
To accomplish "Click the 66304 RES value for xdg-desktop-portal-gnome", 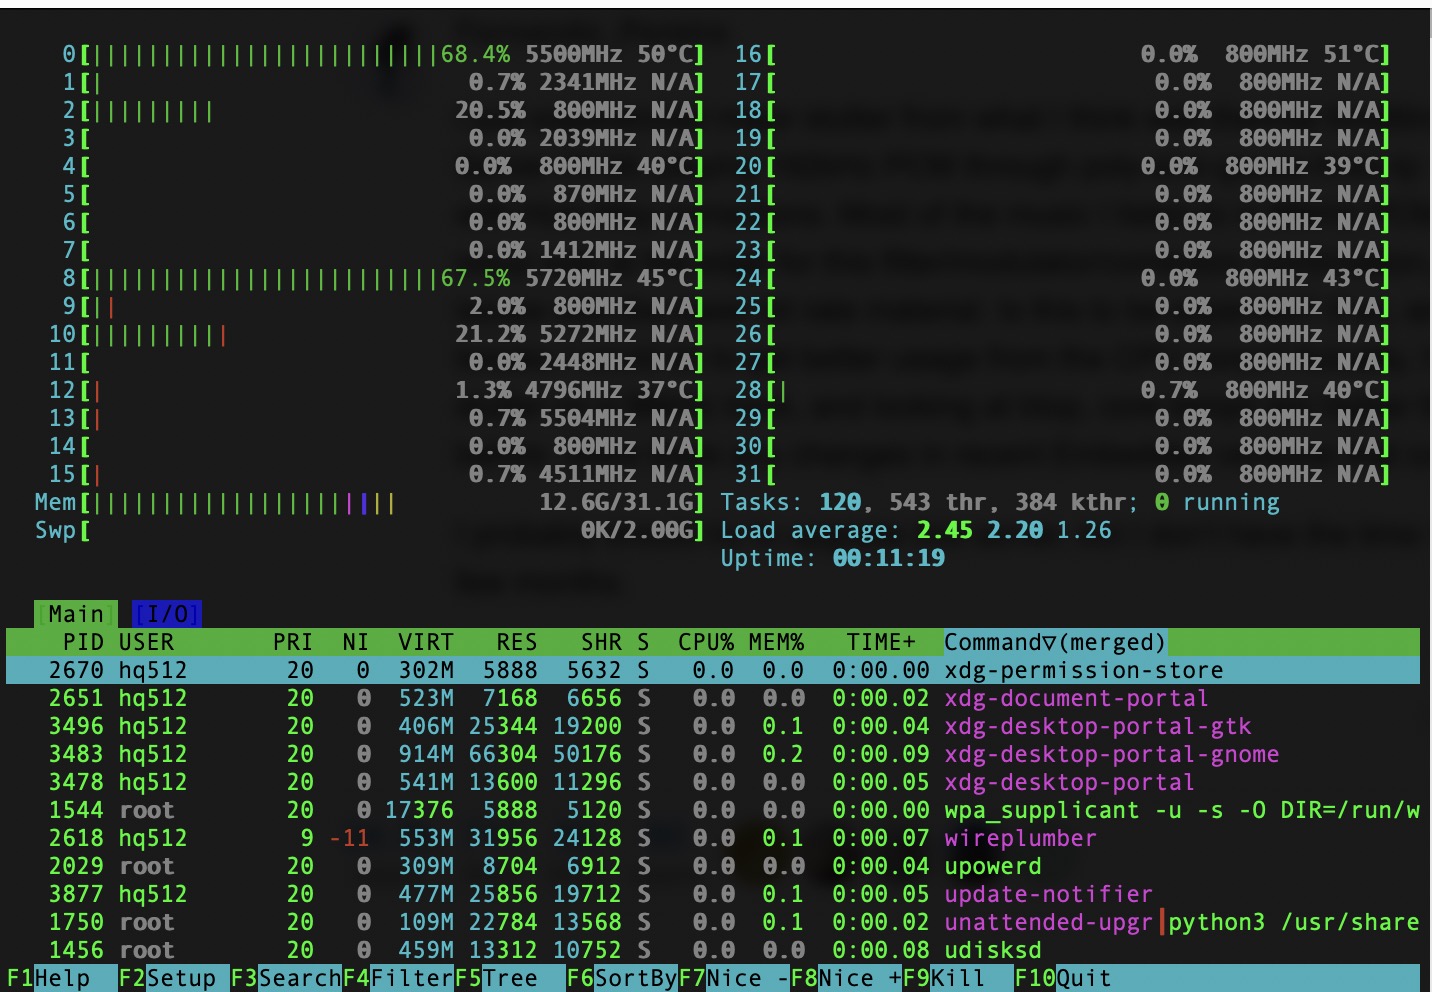I will 503,754.
